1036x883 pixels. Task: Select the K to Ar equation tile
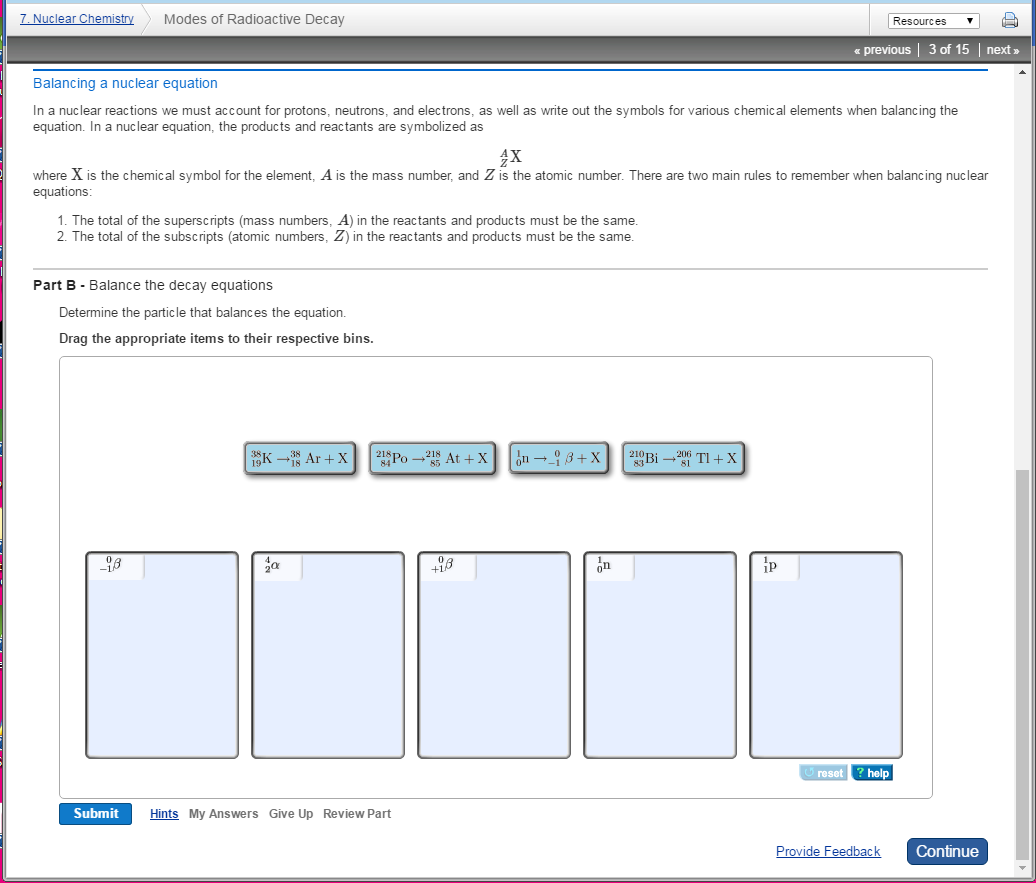coord(299,459)
